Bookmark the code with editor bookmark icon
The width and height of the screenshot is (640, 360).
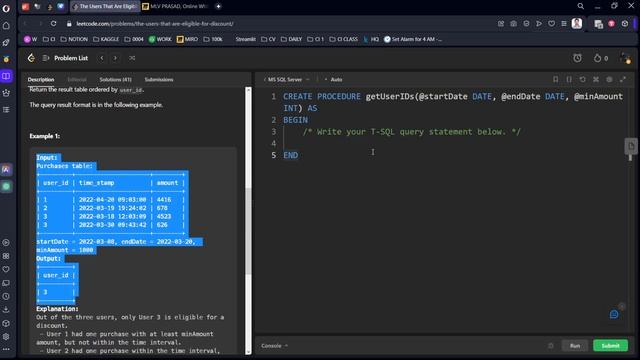pos(556,79)
